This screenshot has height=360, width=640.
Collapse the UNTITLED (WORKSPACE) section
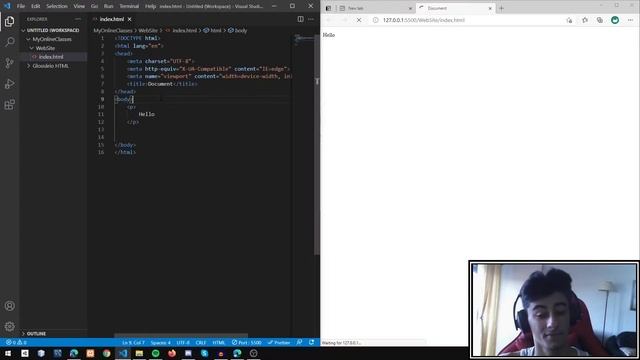tap(53, 30)
